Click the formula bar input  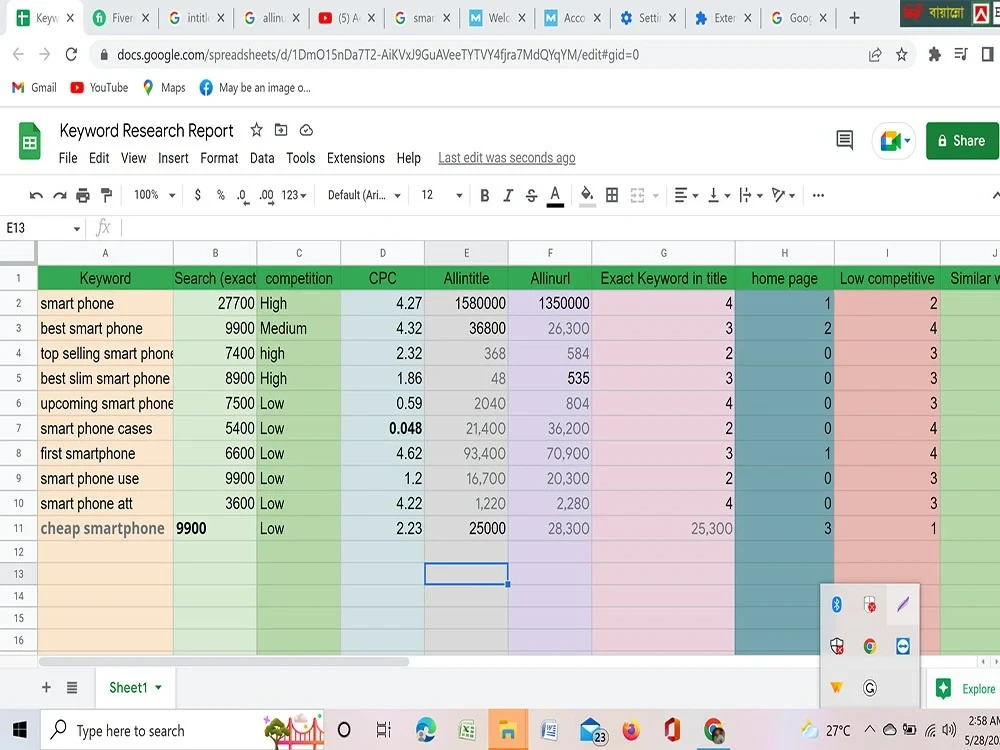pyautogui.click(x=561, y=228)
